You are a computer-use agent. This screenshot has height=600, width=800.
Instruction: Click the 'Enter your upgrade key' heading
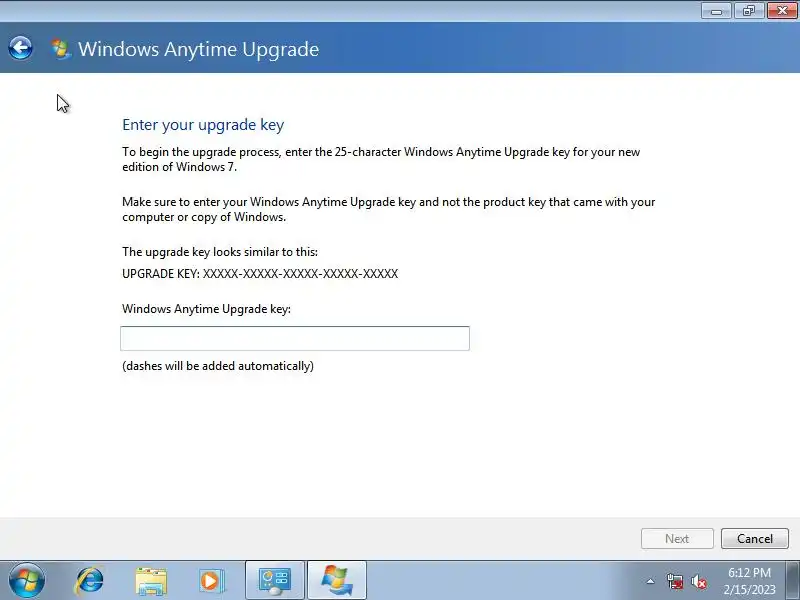pos(203,125)
